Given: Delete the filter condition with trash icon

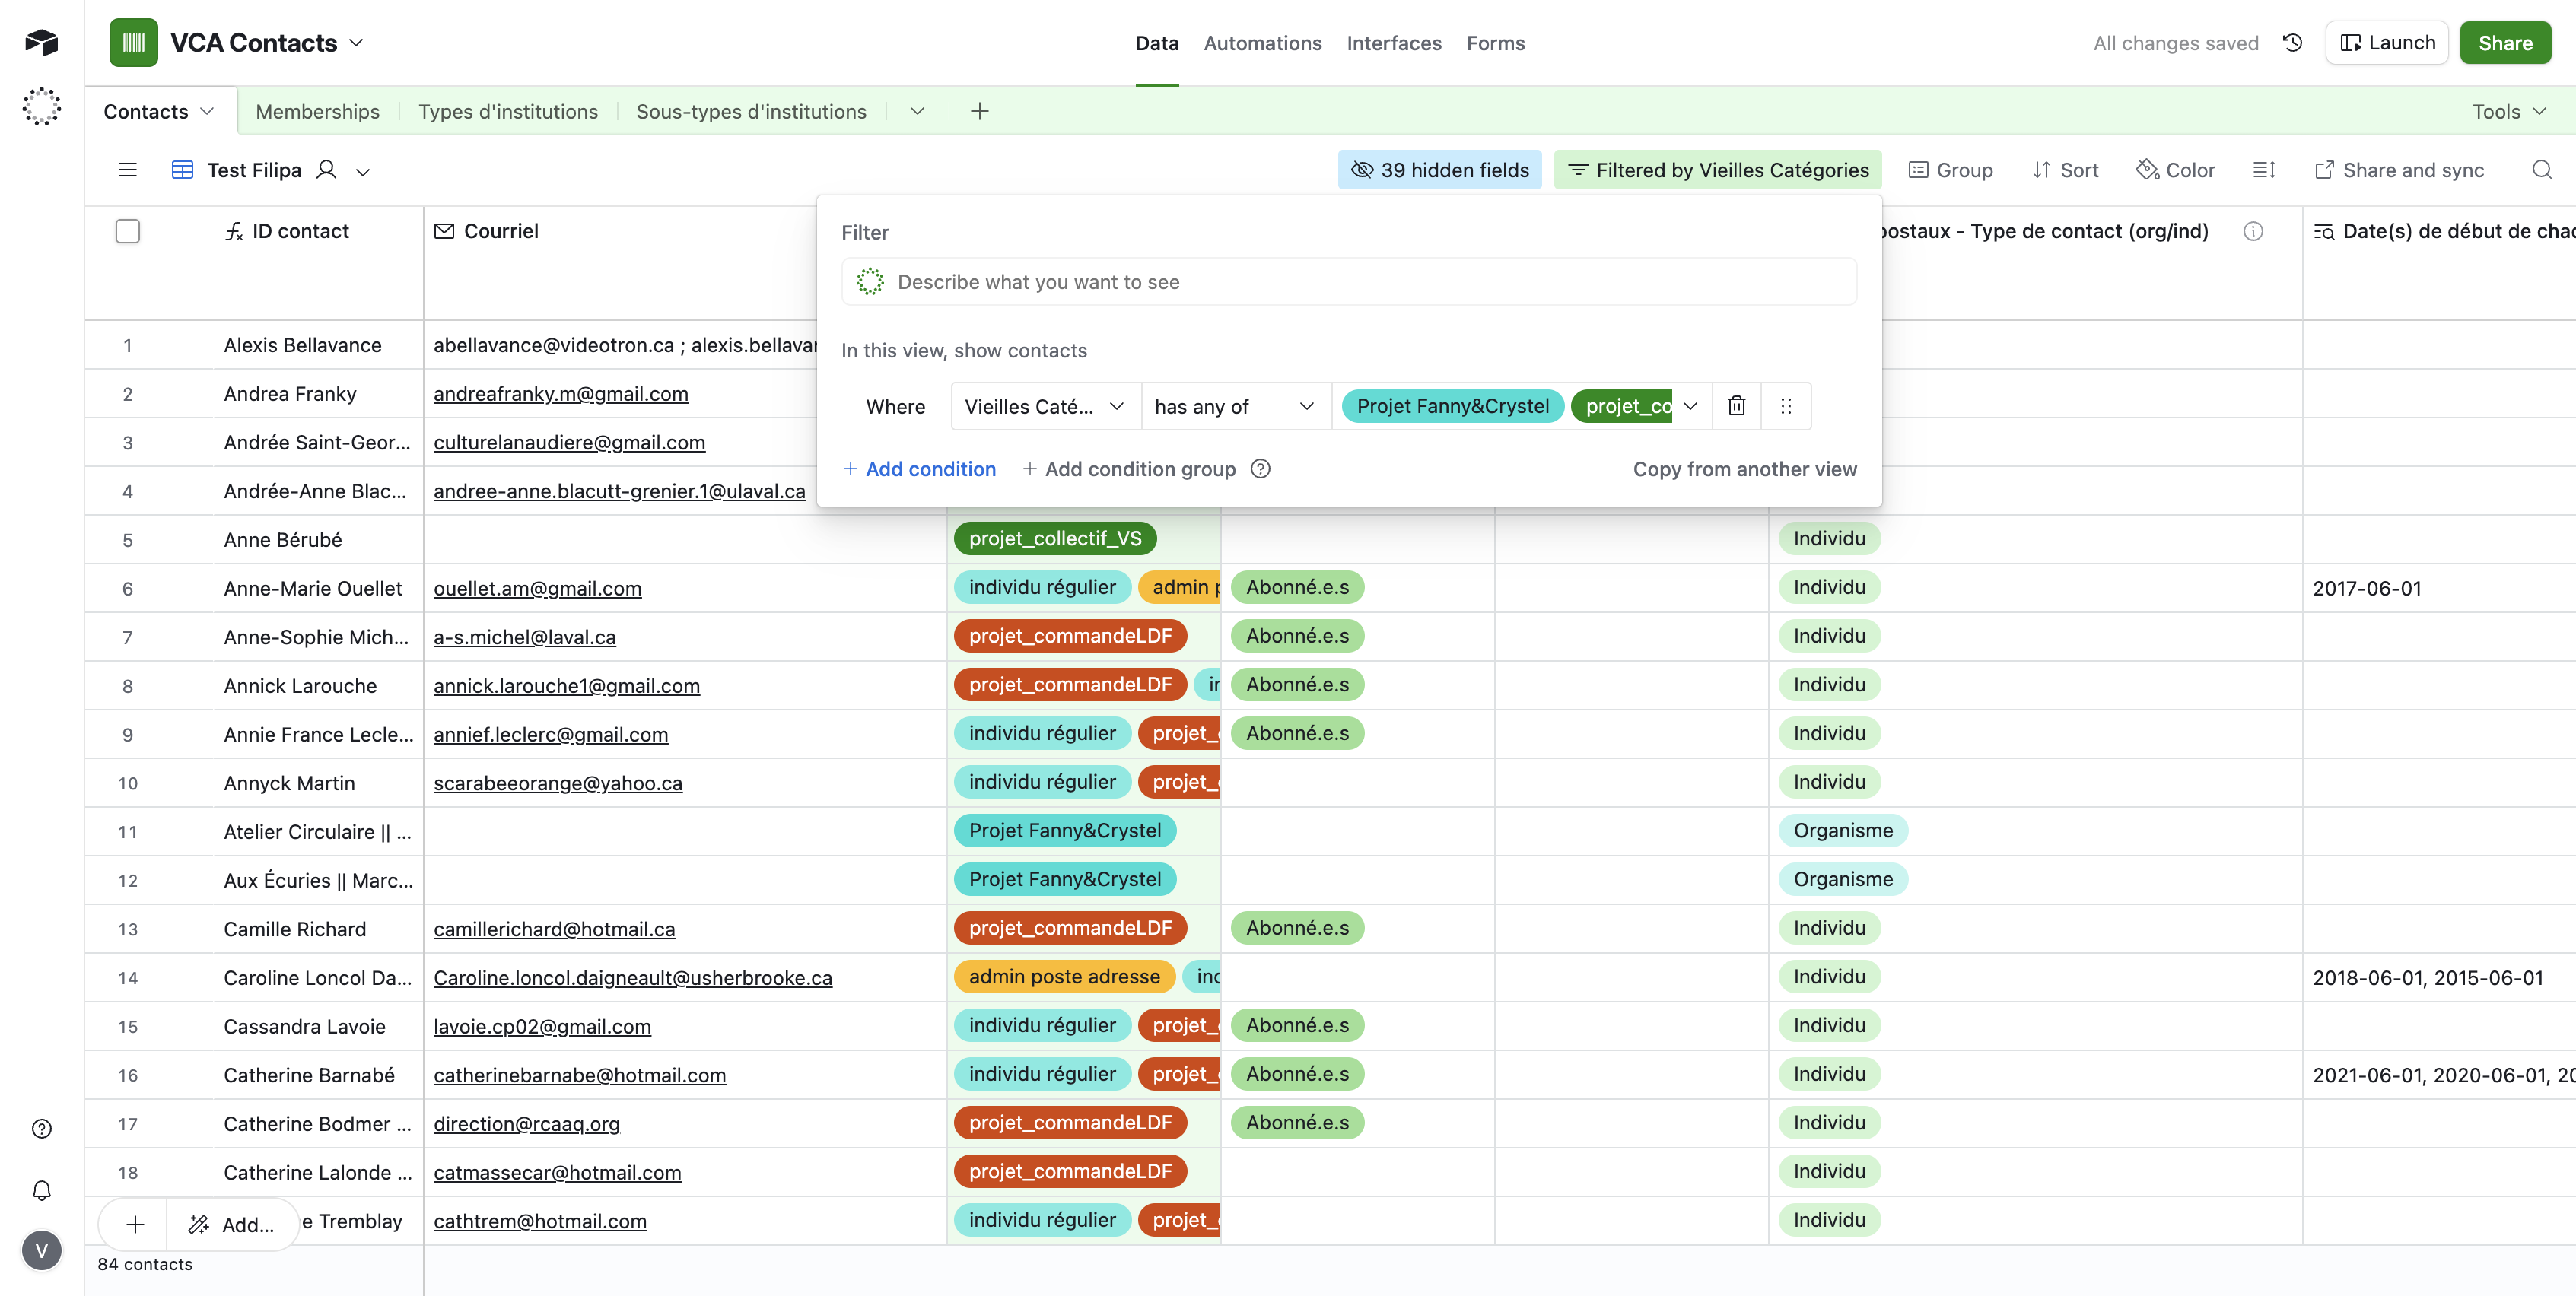Looking at the screenshot, I should [x=1736, y=406].
